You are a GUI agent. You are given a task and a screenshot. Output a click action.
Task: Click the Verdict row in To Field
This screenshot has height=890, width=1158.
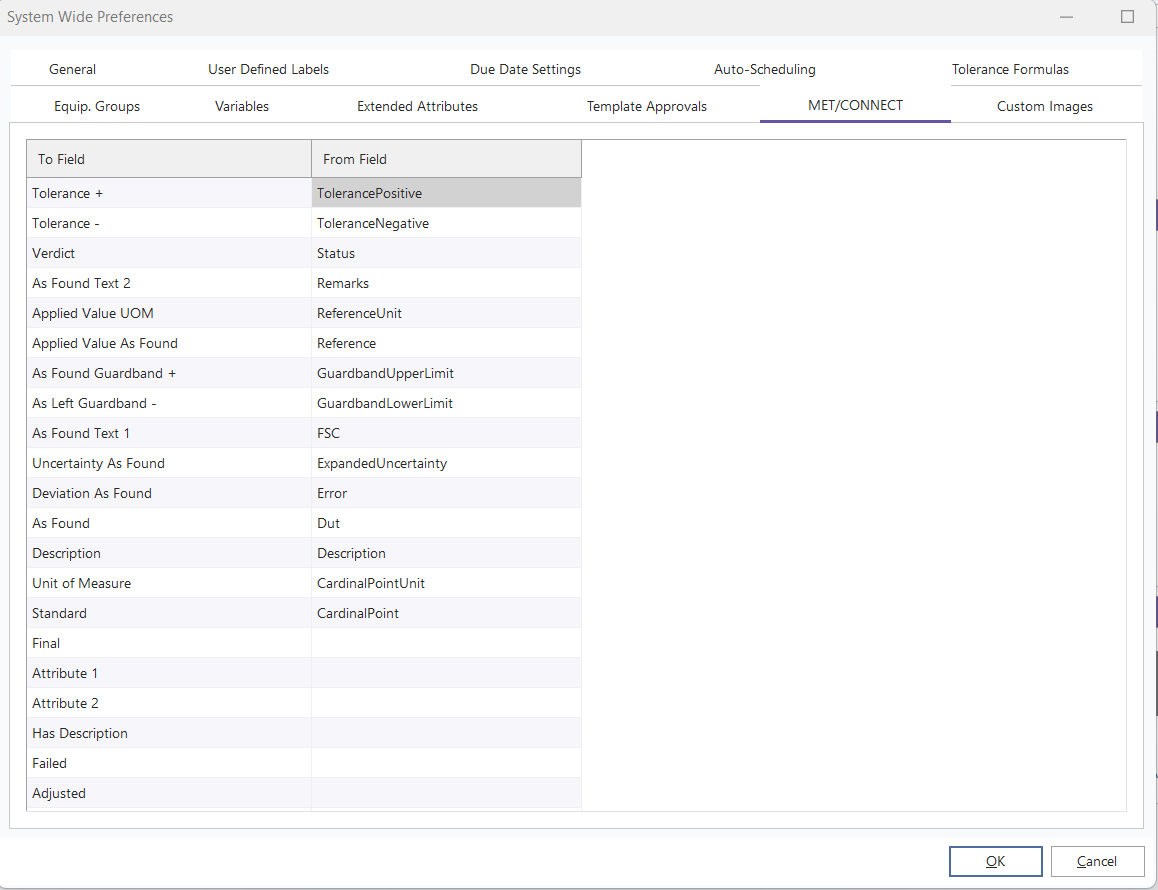[169, 253]
